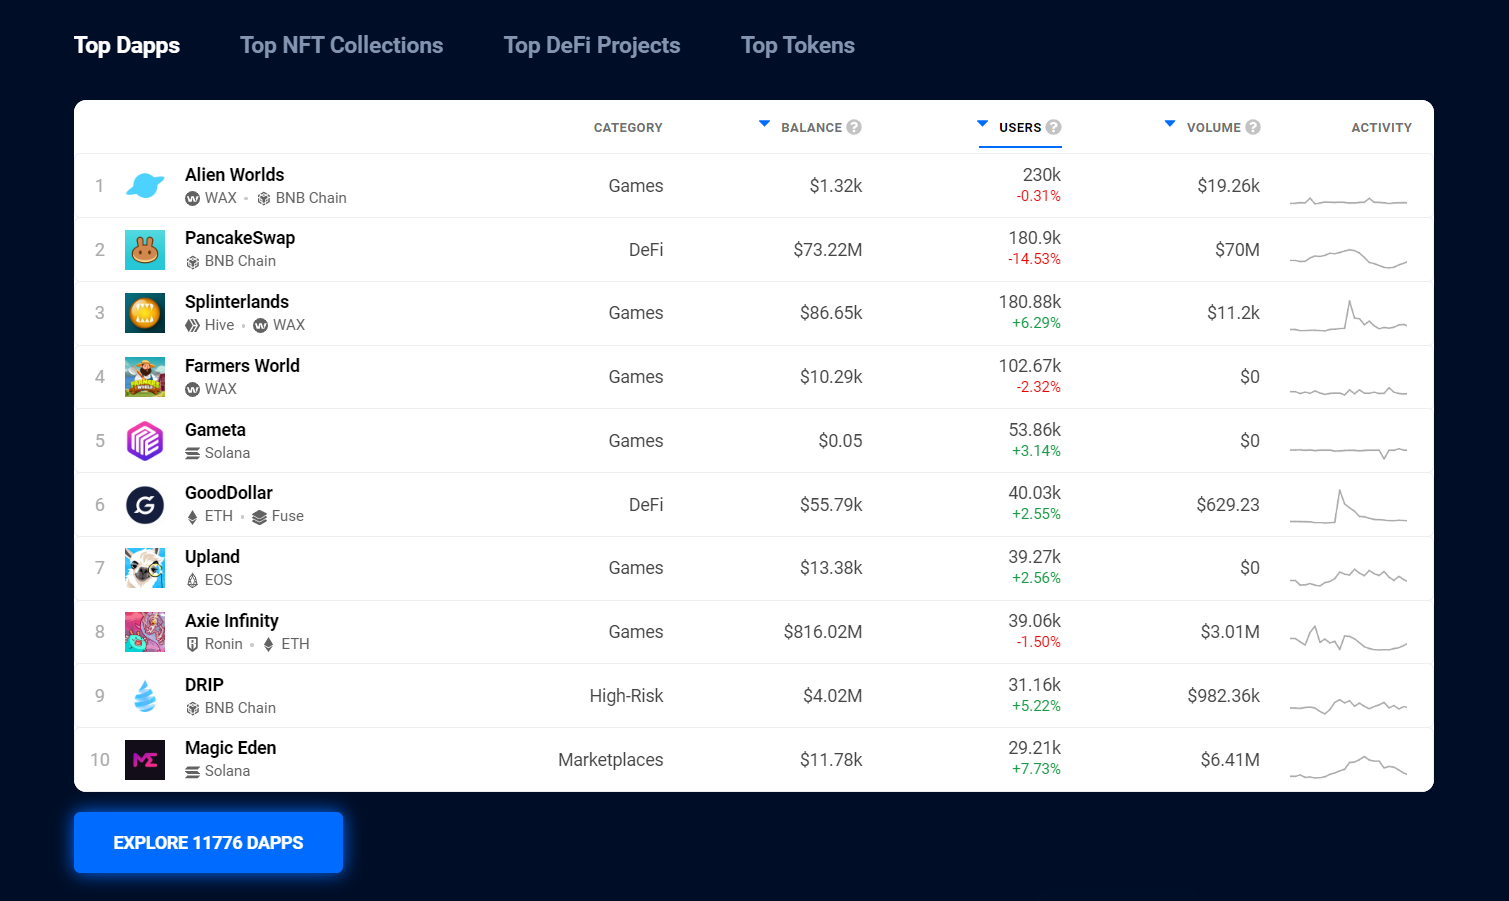The height and width of the screenshot is (901, 1509).
Task: Click the $816.02M balance value
Action: pyautogui.click(x=823, y=632)
